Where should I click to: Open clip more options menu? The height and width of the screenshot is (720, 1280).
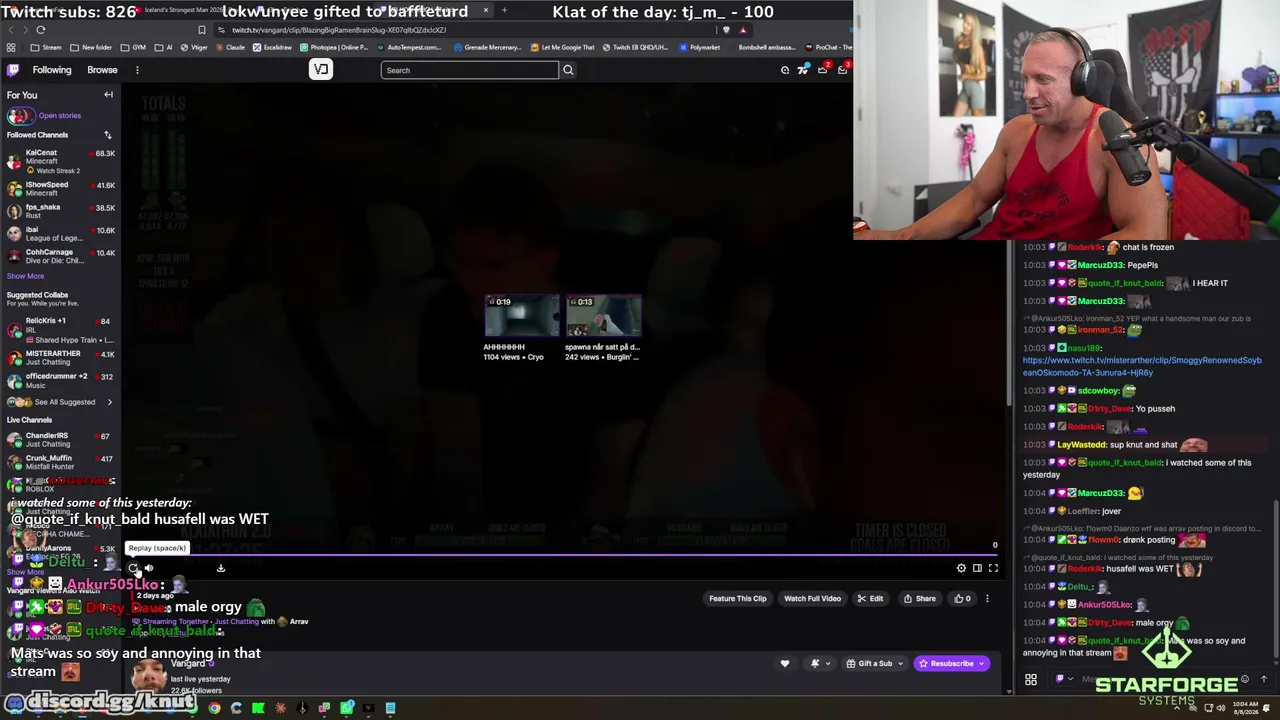[x=987, y=599]
